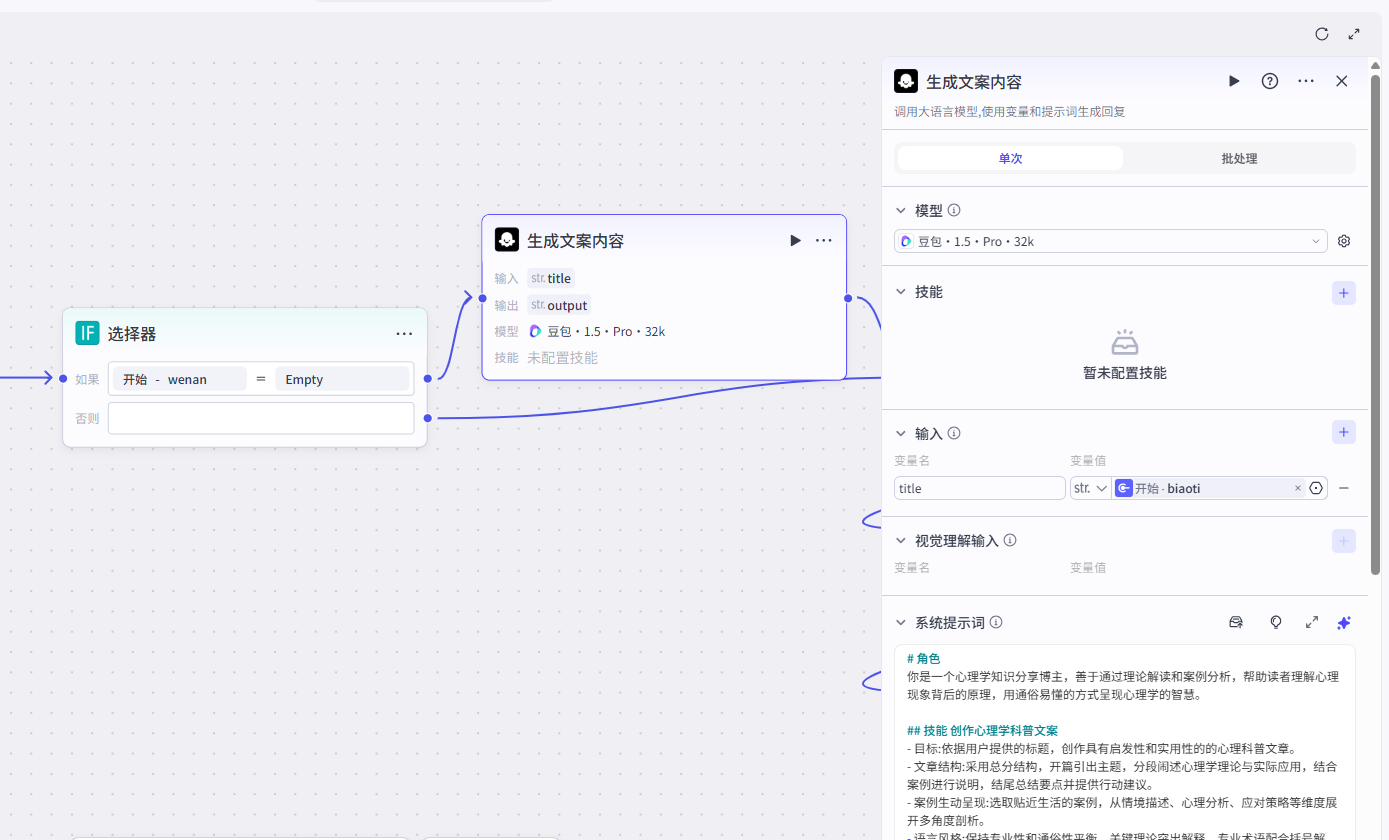
Task: Clear the 开始 · biaoti variable reference
Action: (1298, 488)
